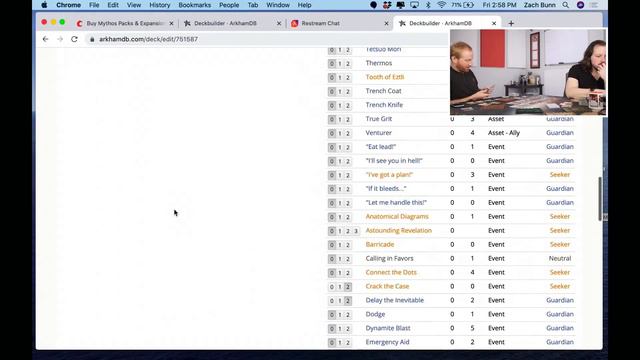Open the battery status icon
The image size is (640, 360).
(x=468, y=5)
